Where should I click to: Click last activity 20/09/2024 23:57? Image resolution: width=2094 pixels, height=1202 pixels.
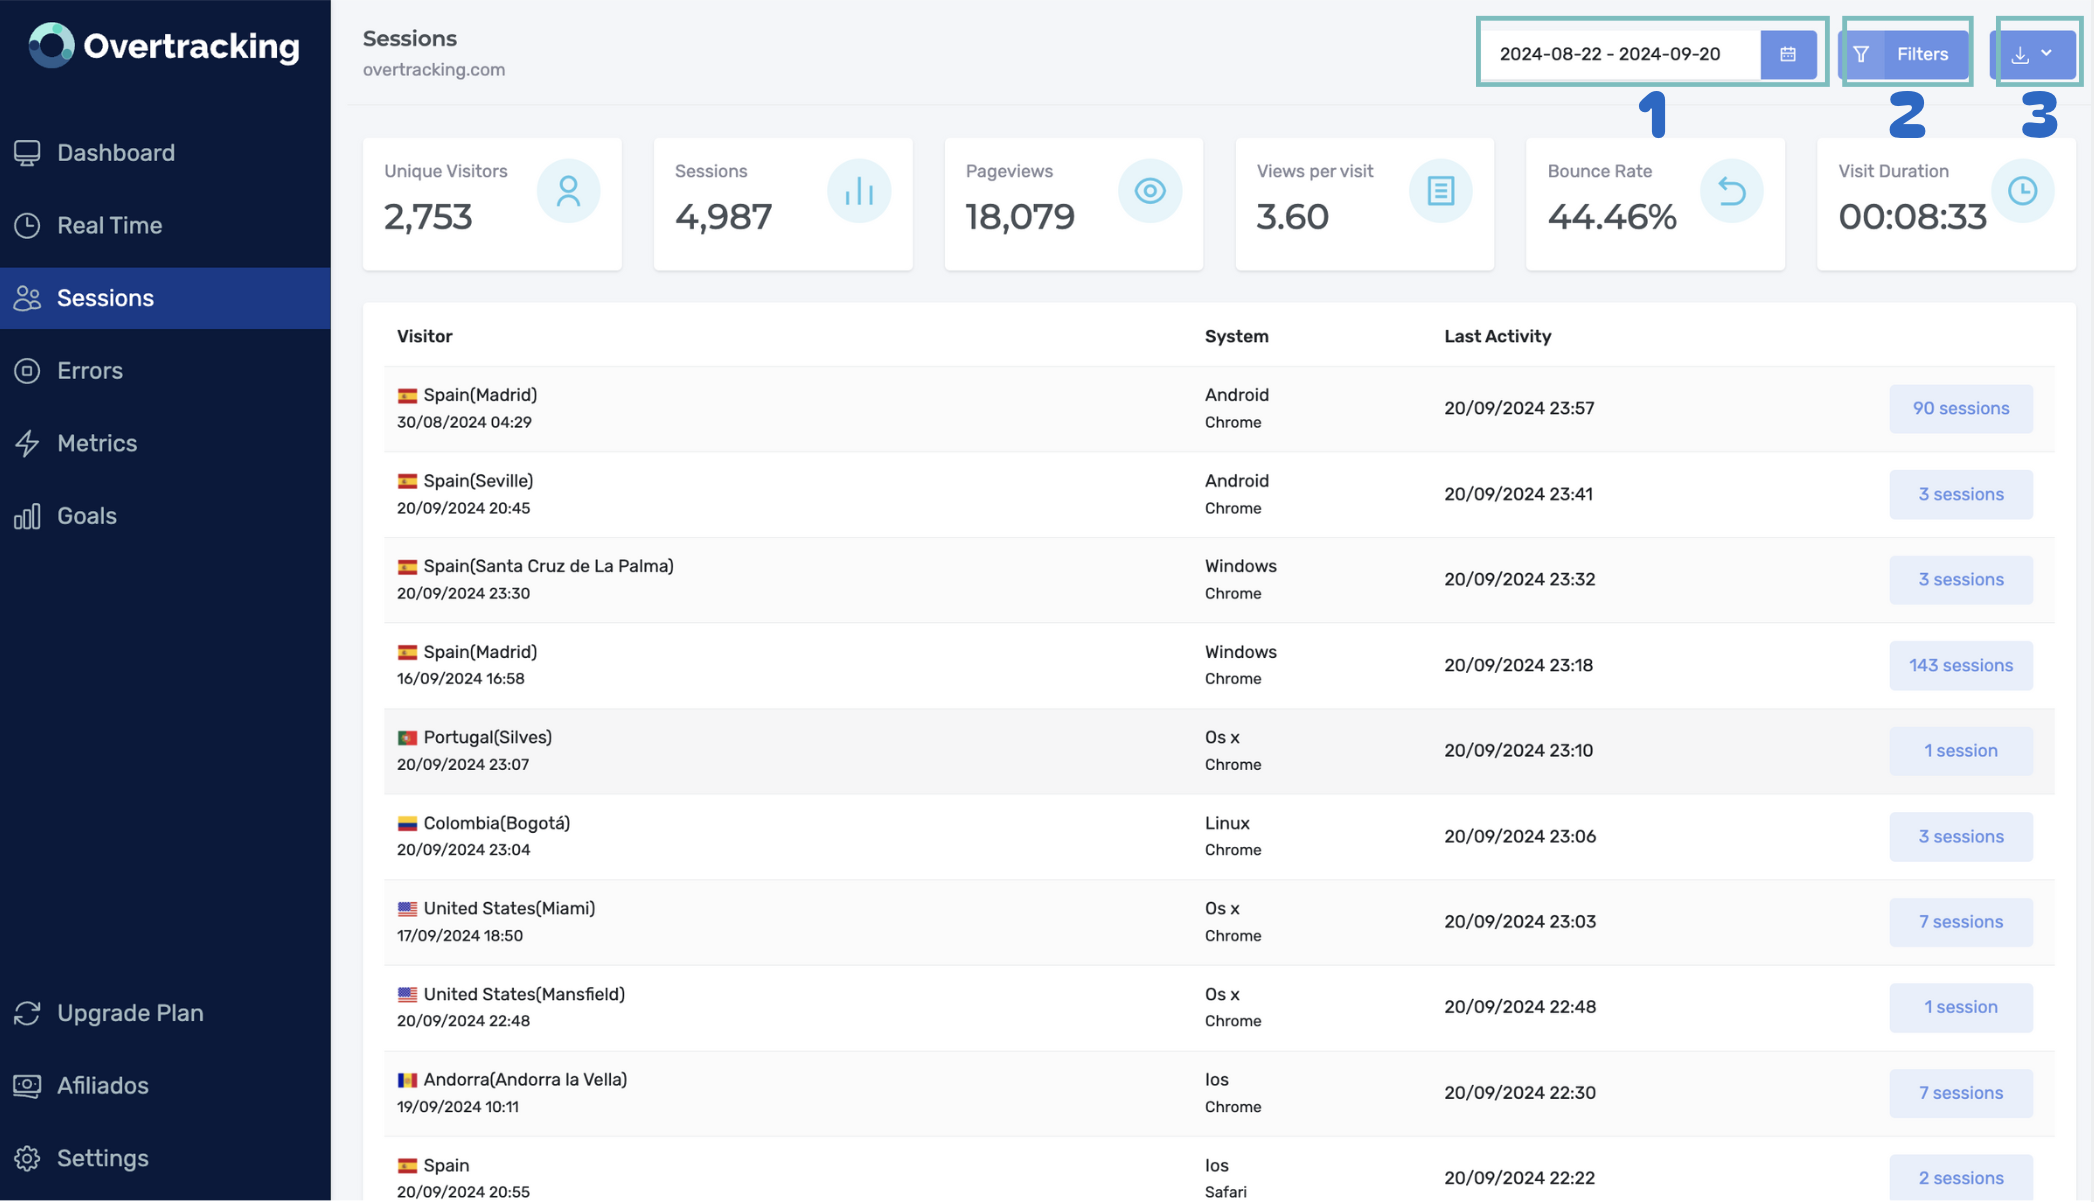pos(1519,409)
